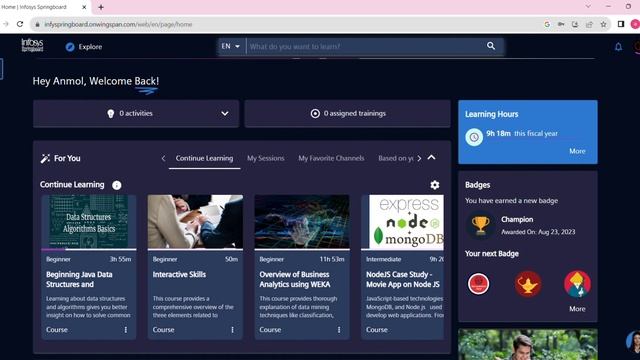Expand the 0 activities chevron
Image resolution: width=640 pixels, height=360 pixels.
224,113
